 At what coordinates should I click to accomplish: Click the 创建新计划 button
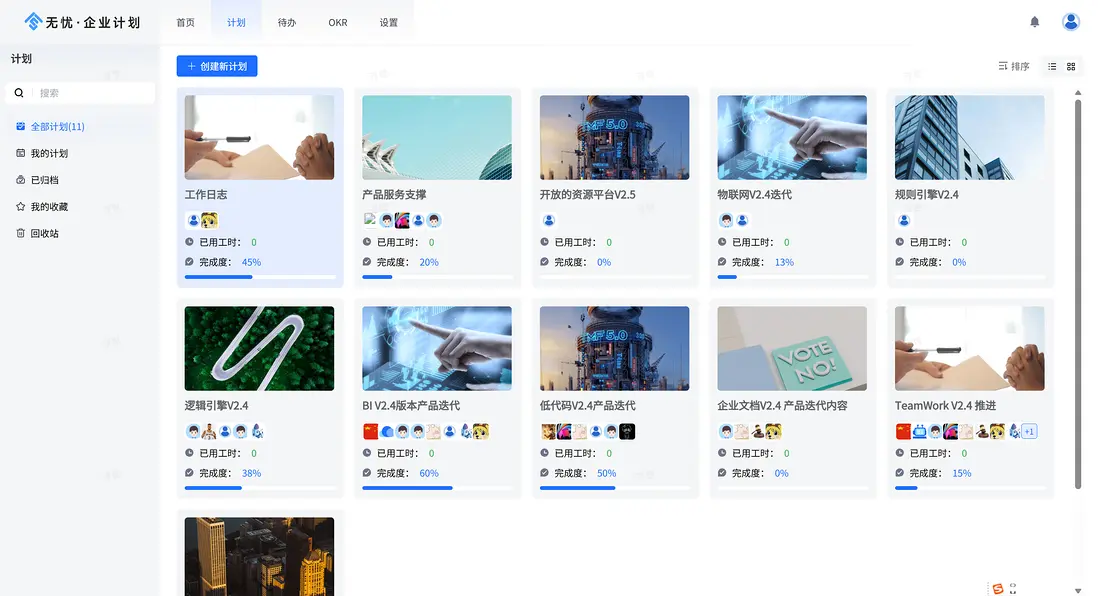pos(219,66)
